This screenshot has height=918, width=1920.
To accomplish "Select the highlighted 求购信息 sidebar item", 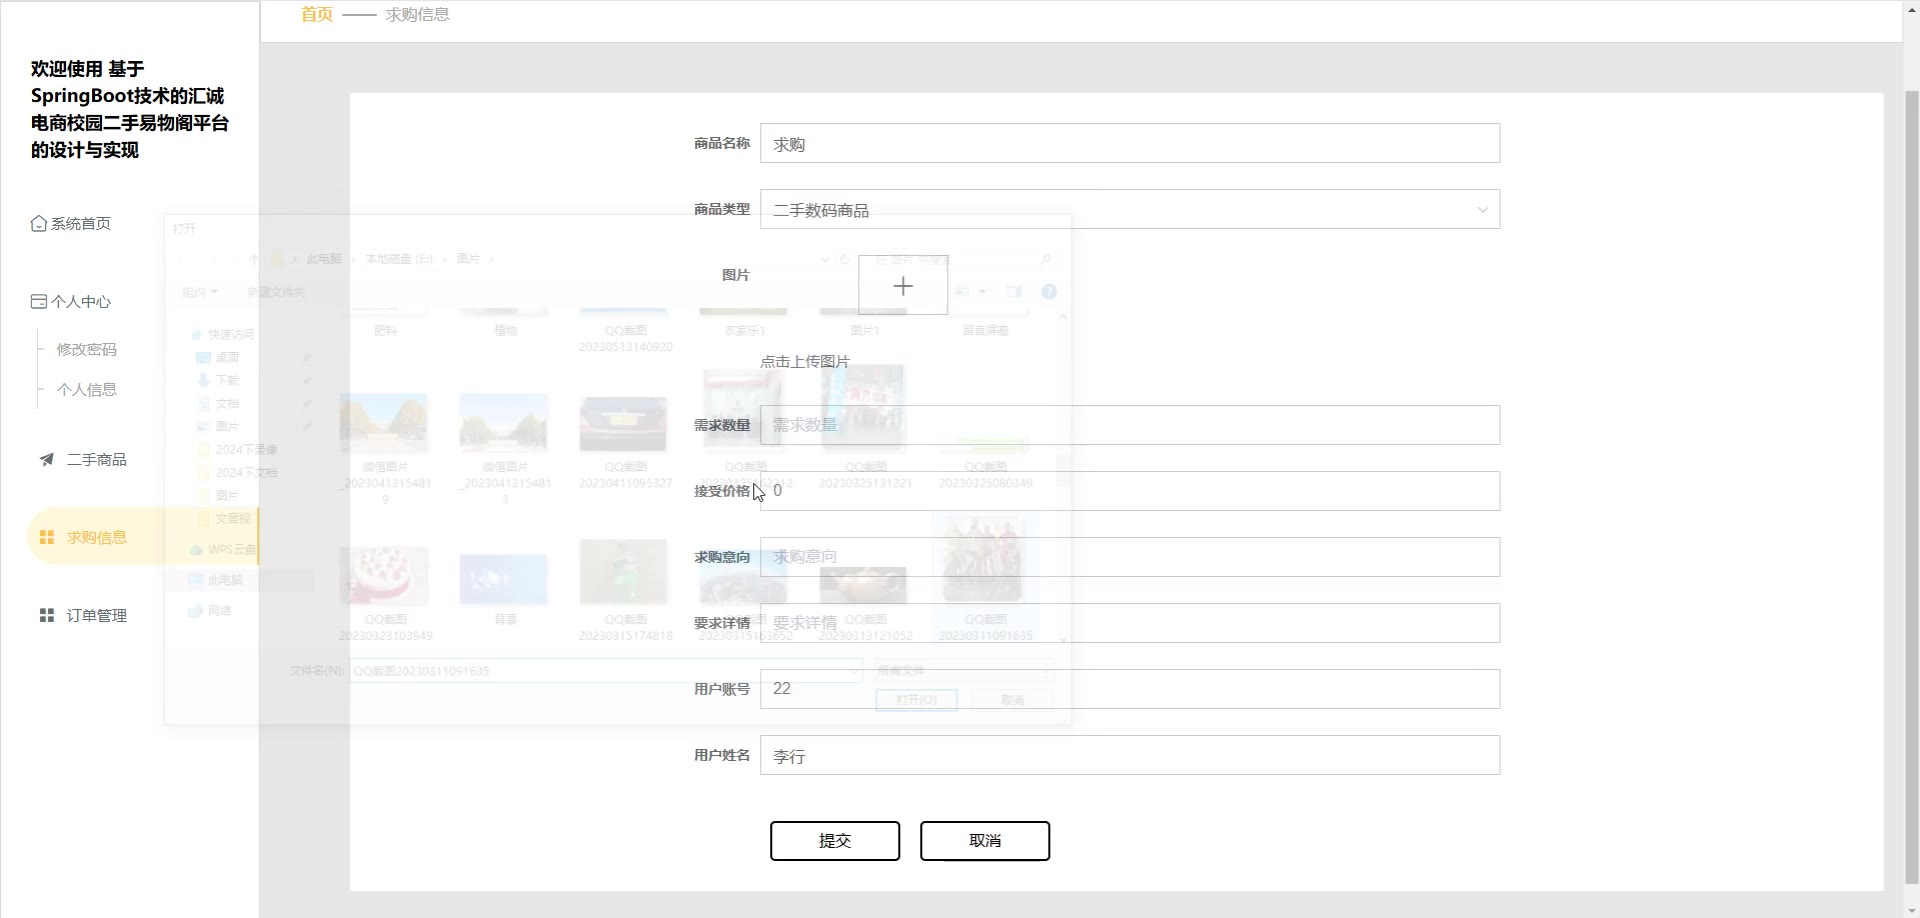I will tap(143, 537).
